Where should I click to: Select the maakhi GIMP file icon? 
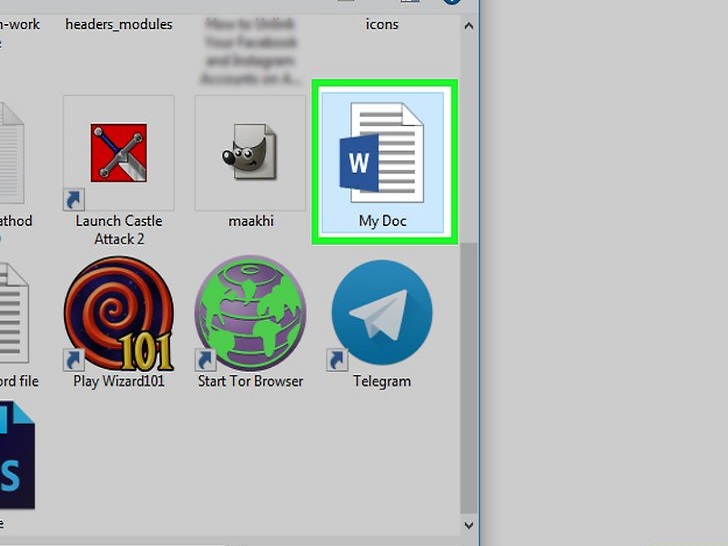click(250, 151)
